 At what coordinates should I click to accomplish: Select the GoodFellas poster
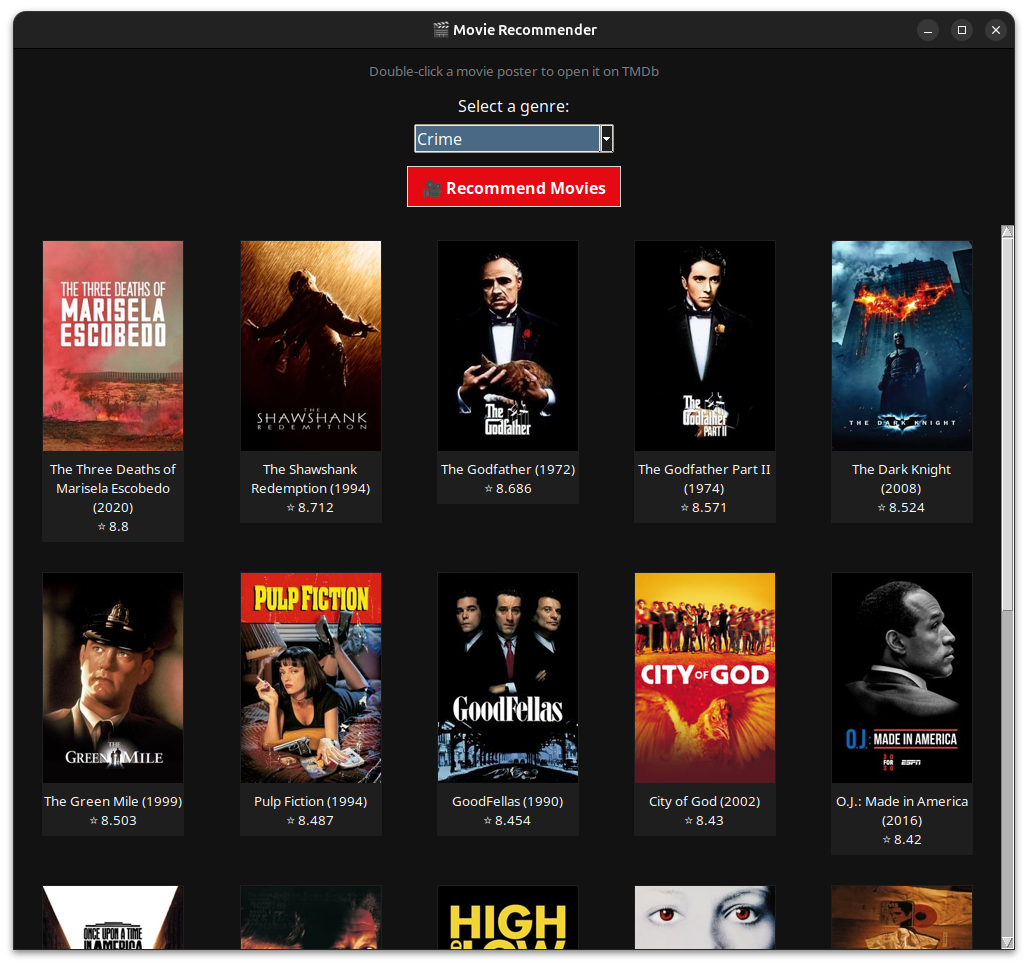508,677
